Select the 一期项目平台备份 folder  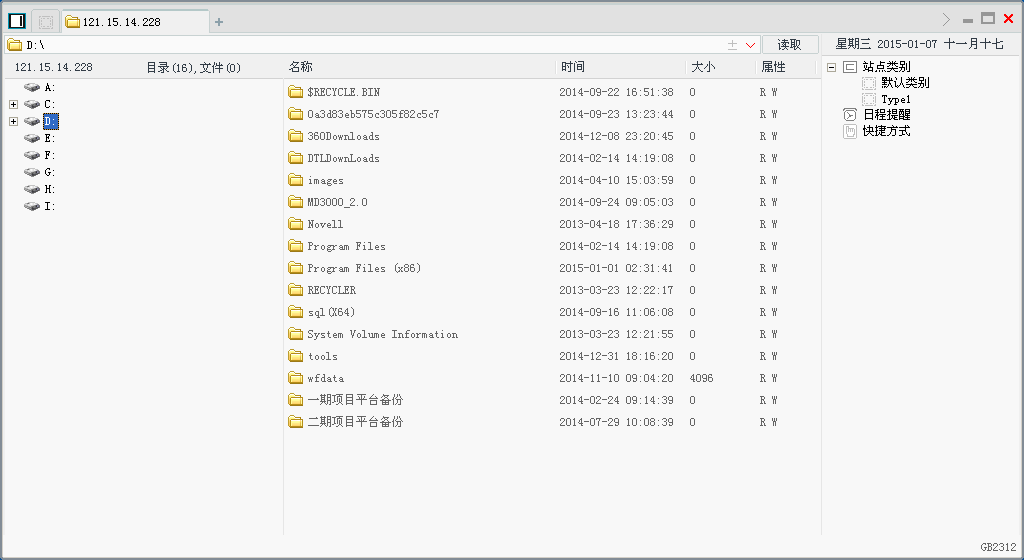point(355,400)
